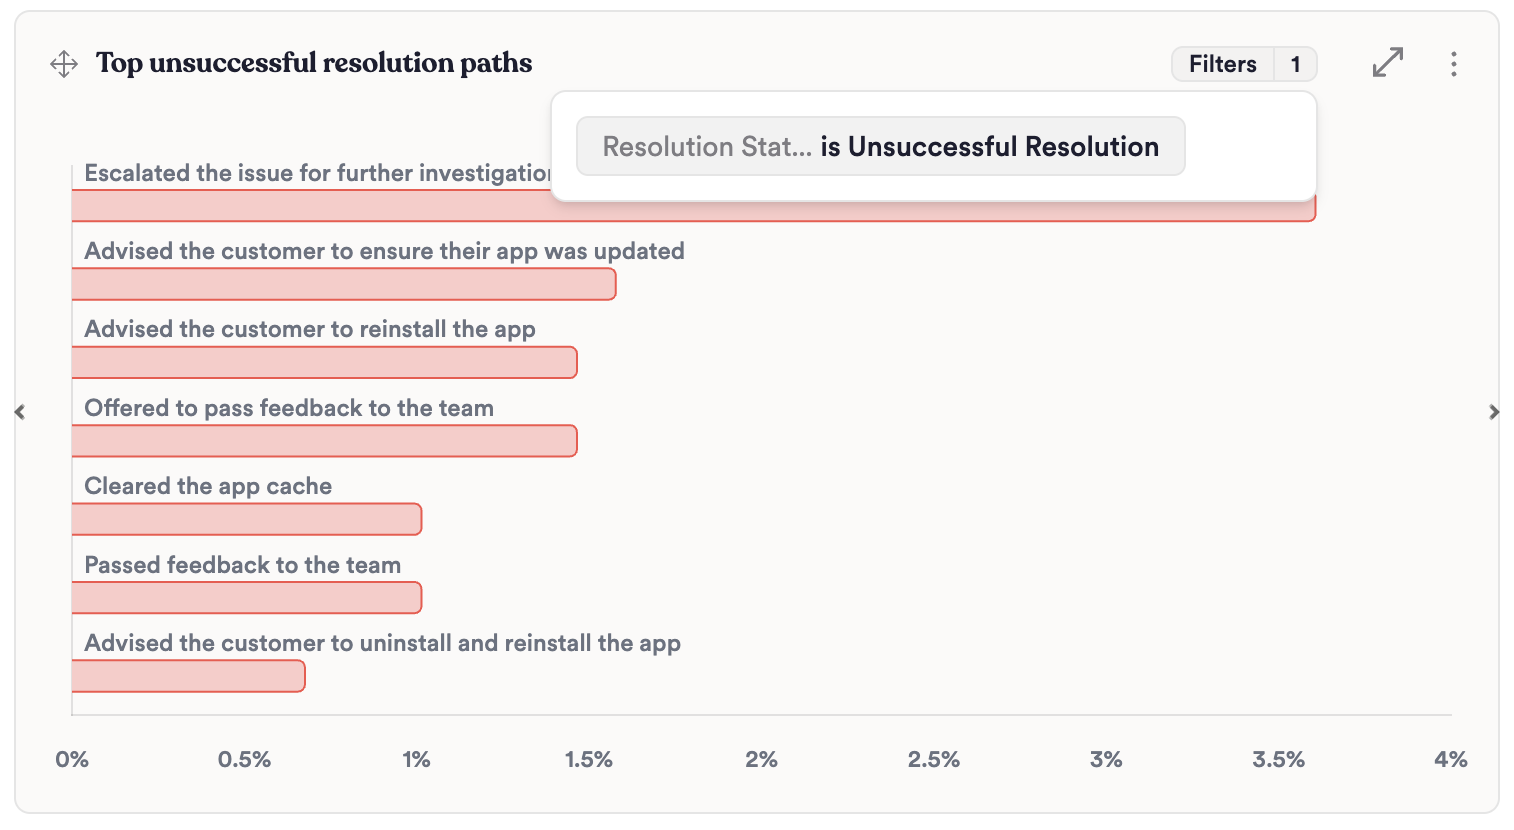This screenshot has height=830, width=1514.
Task: Click the 'reinstall the app' bar
Action: tap(324, 363)
